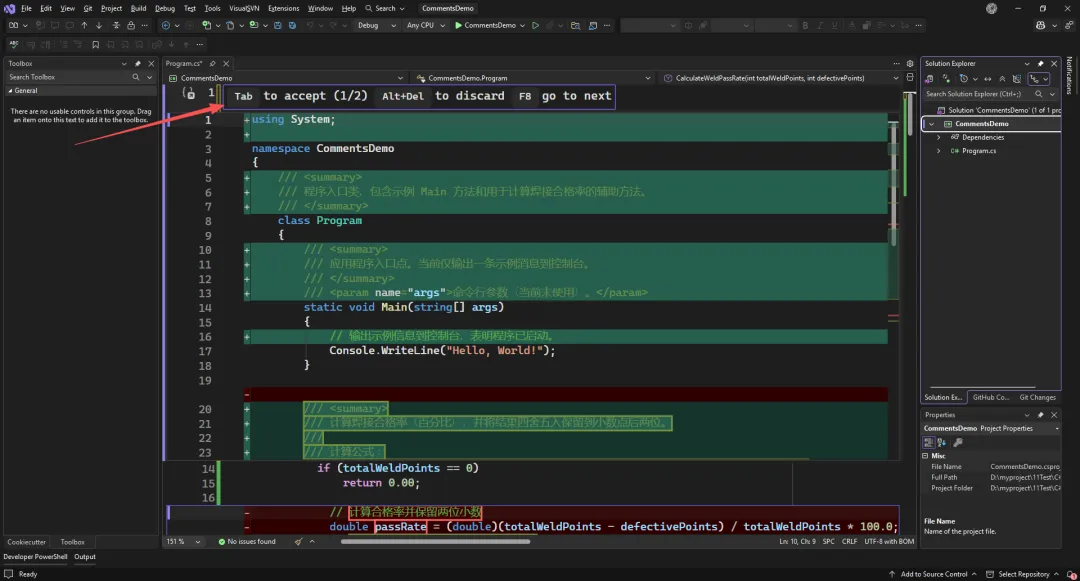Click the Live Share icon at top right
This screenshot has width=1080, height=581.
coord(1069,25)
